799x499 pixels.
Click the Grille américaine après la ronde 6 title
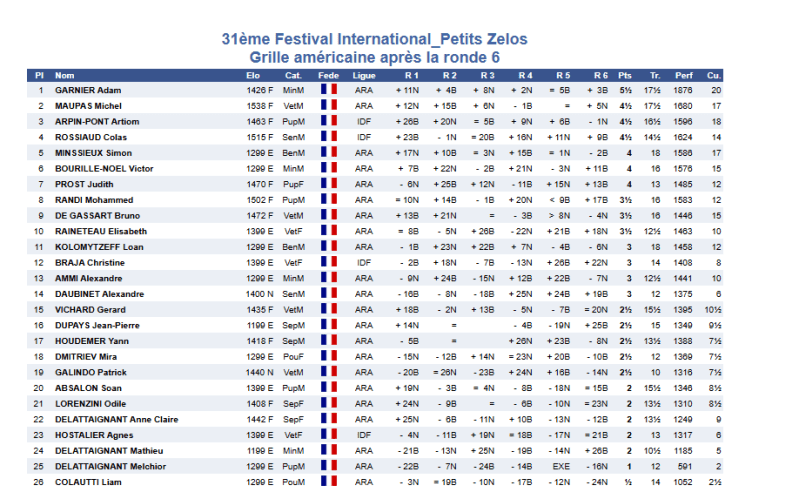pos(374,57)
